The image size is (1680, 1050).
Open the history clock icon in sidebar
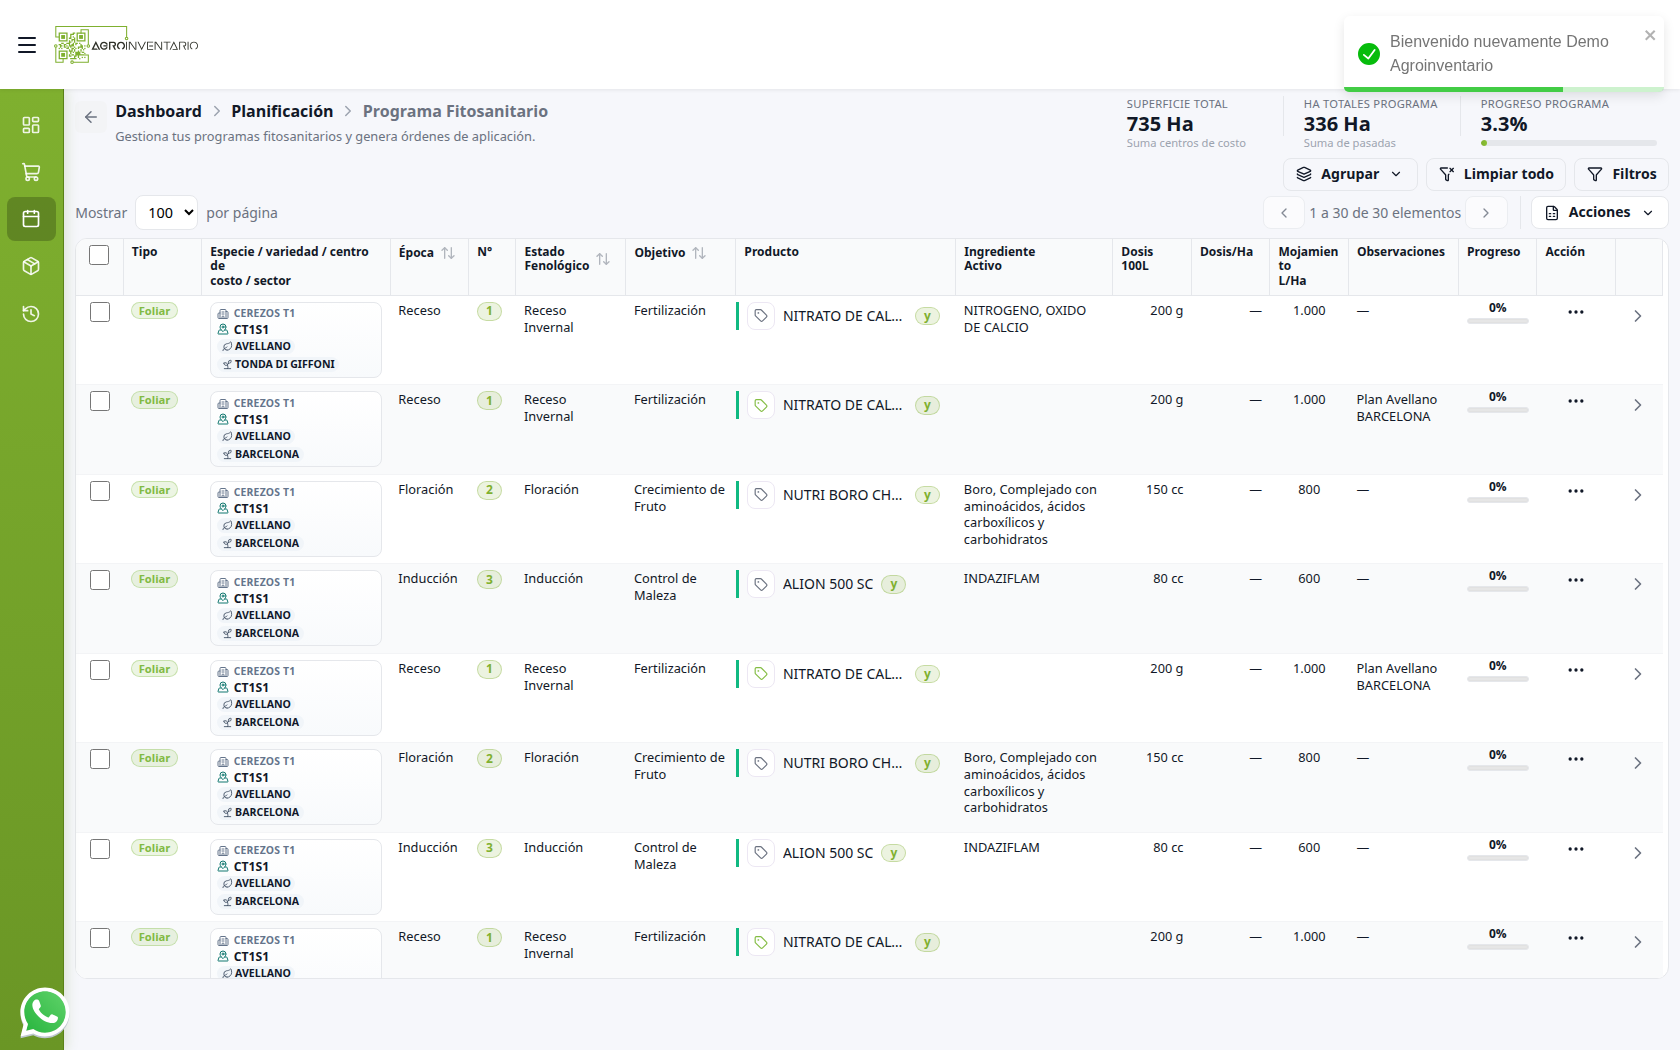pos(31,313)
